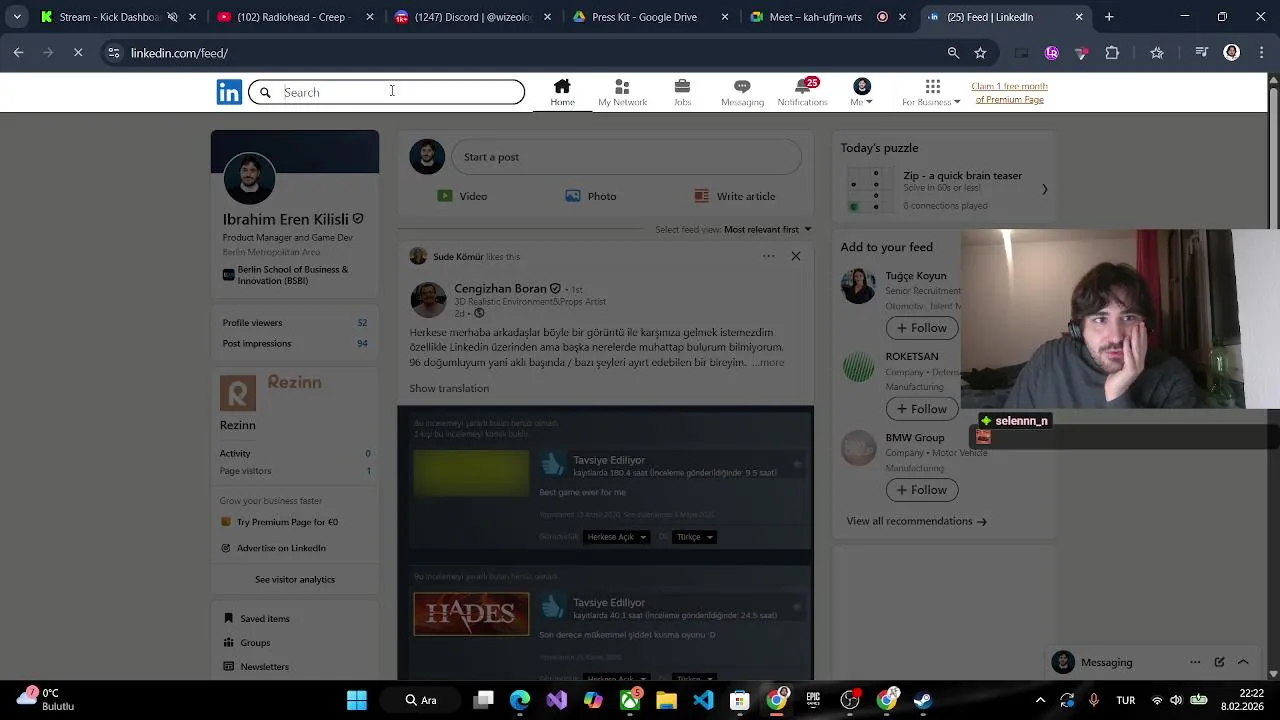
Task: Open File Explorer from taskbar
Action: tap(666, 700)
